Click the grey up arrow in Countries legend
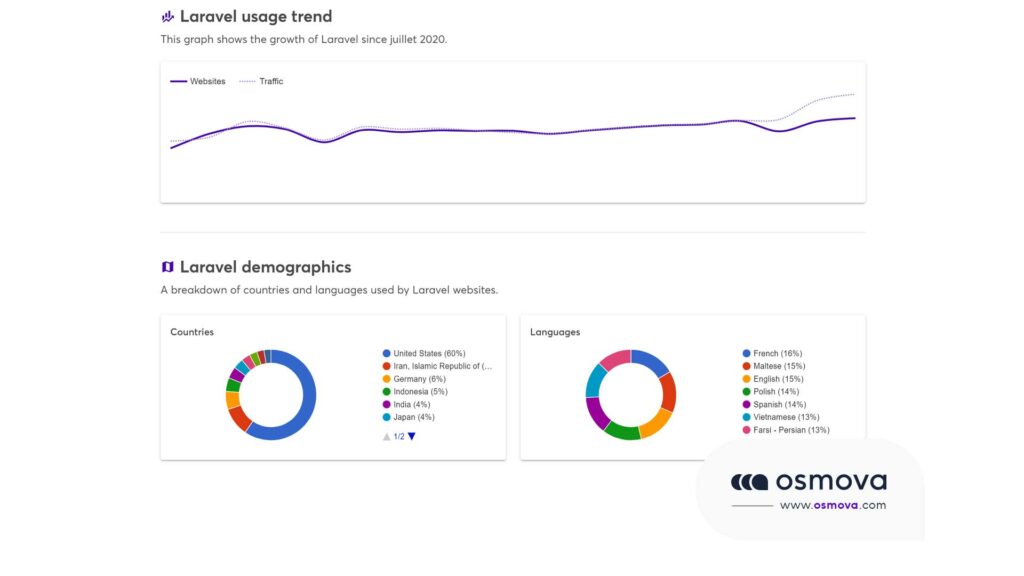This screenshot has width=1024, height=576. coord(386,436)
